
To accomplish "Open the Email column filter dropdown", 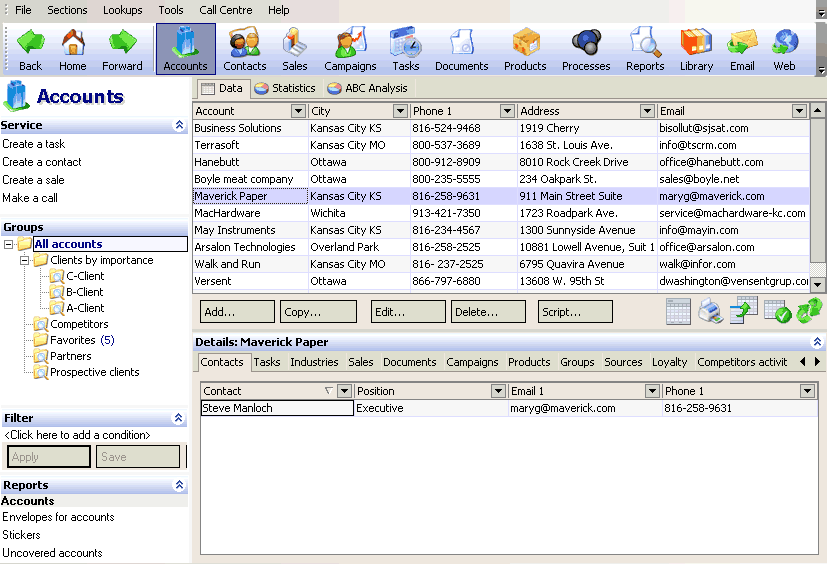I will 799,111.
